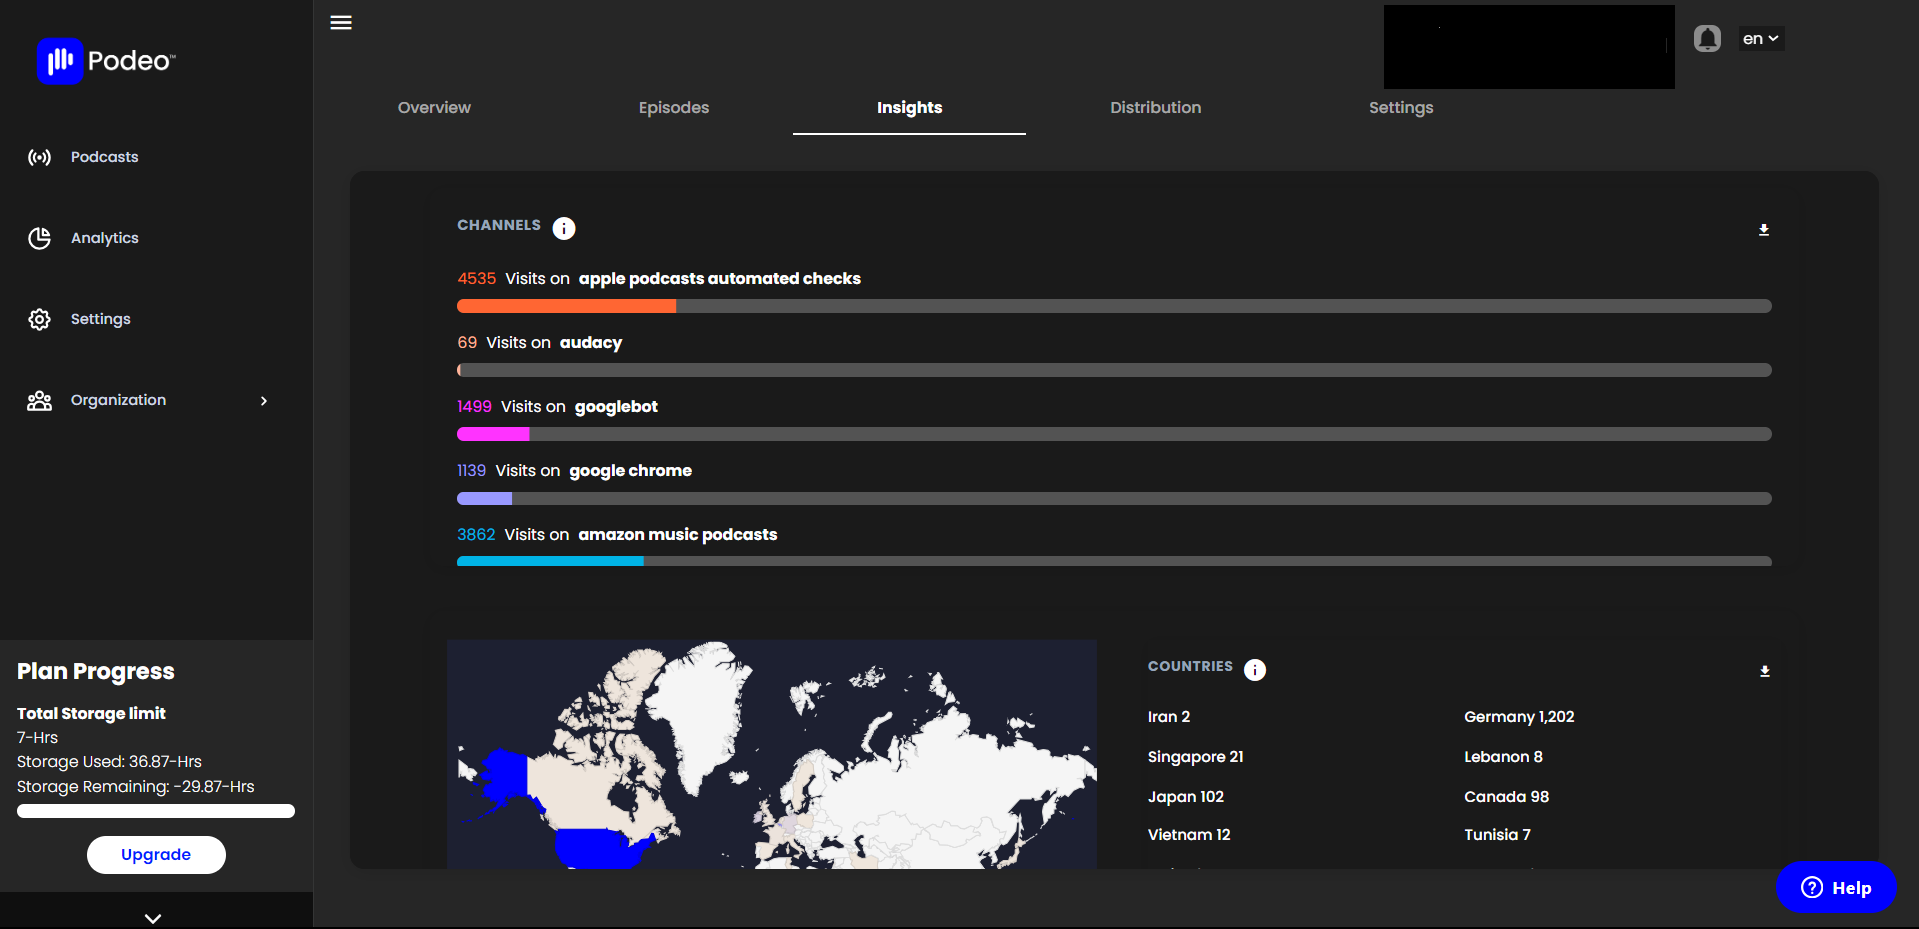1919x929 pixels.
Task: Open the Help button
Action: pos(1836,888)
